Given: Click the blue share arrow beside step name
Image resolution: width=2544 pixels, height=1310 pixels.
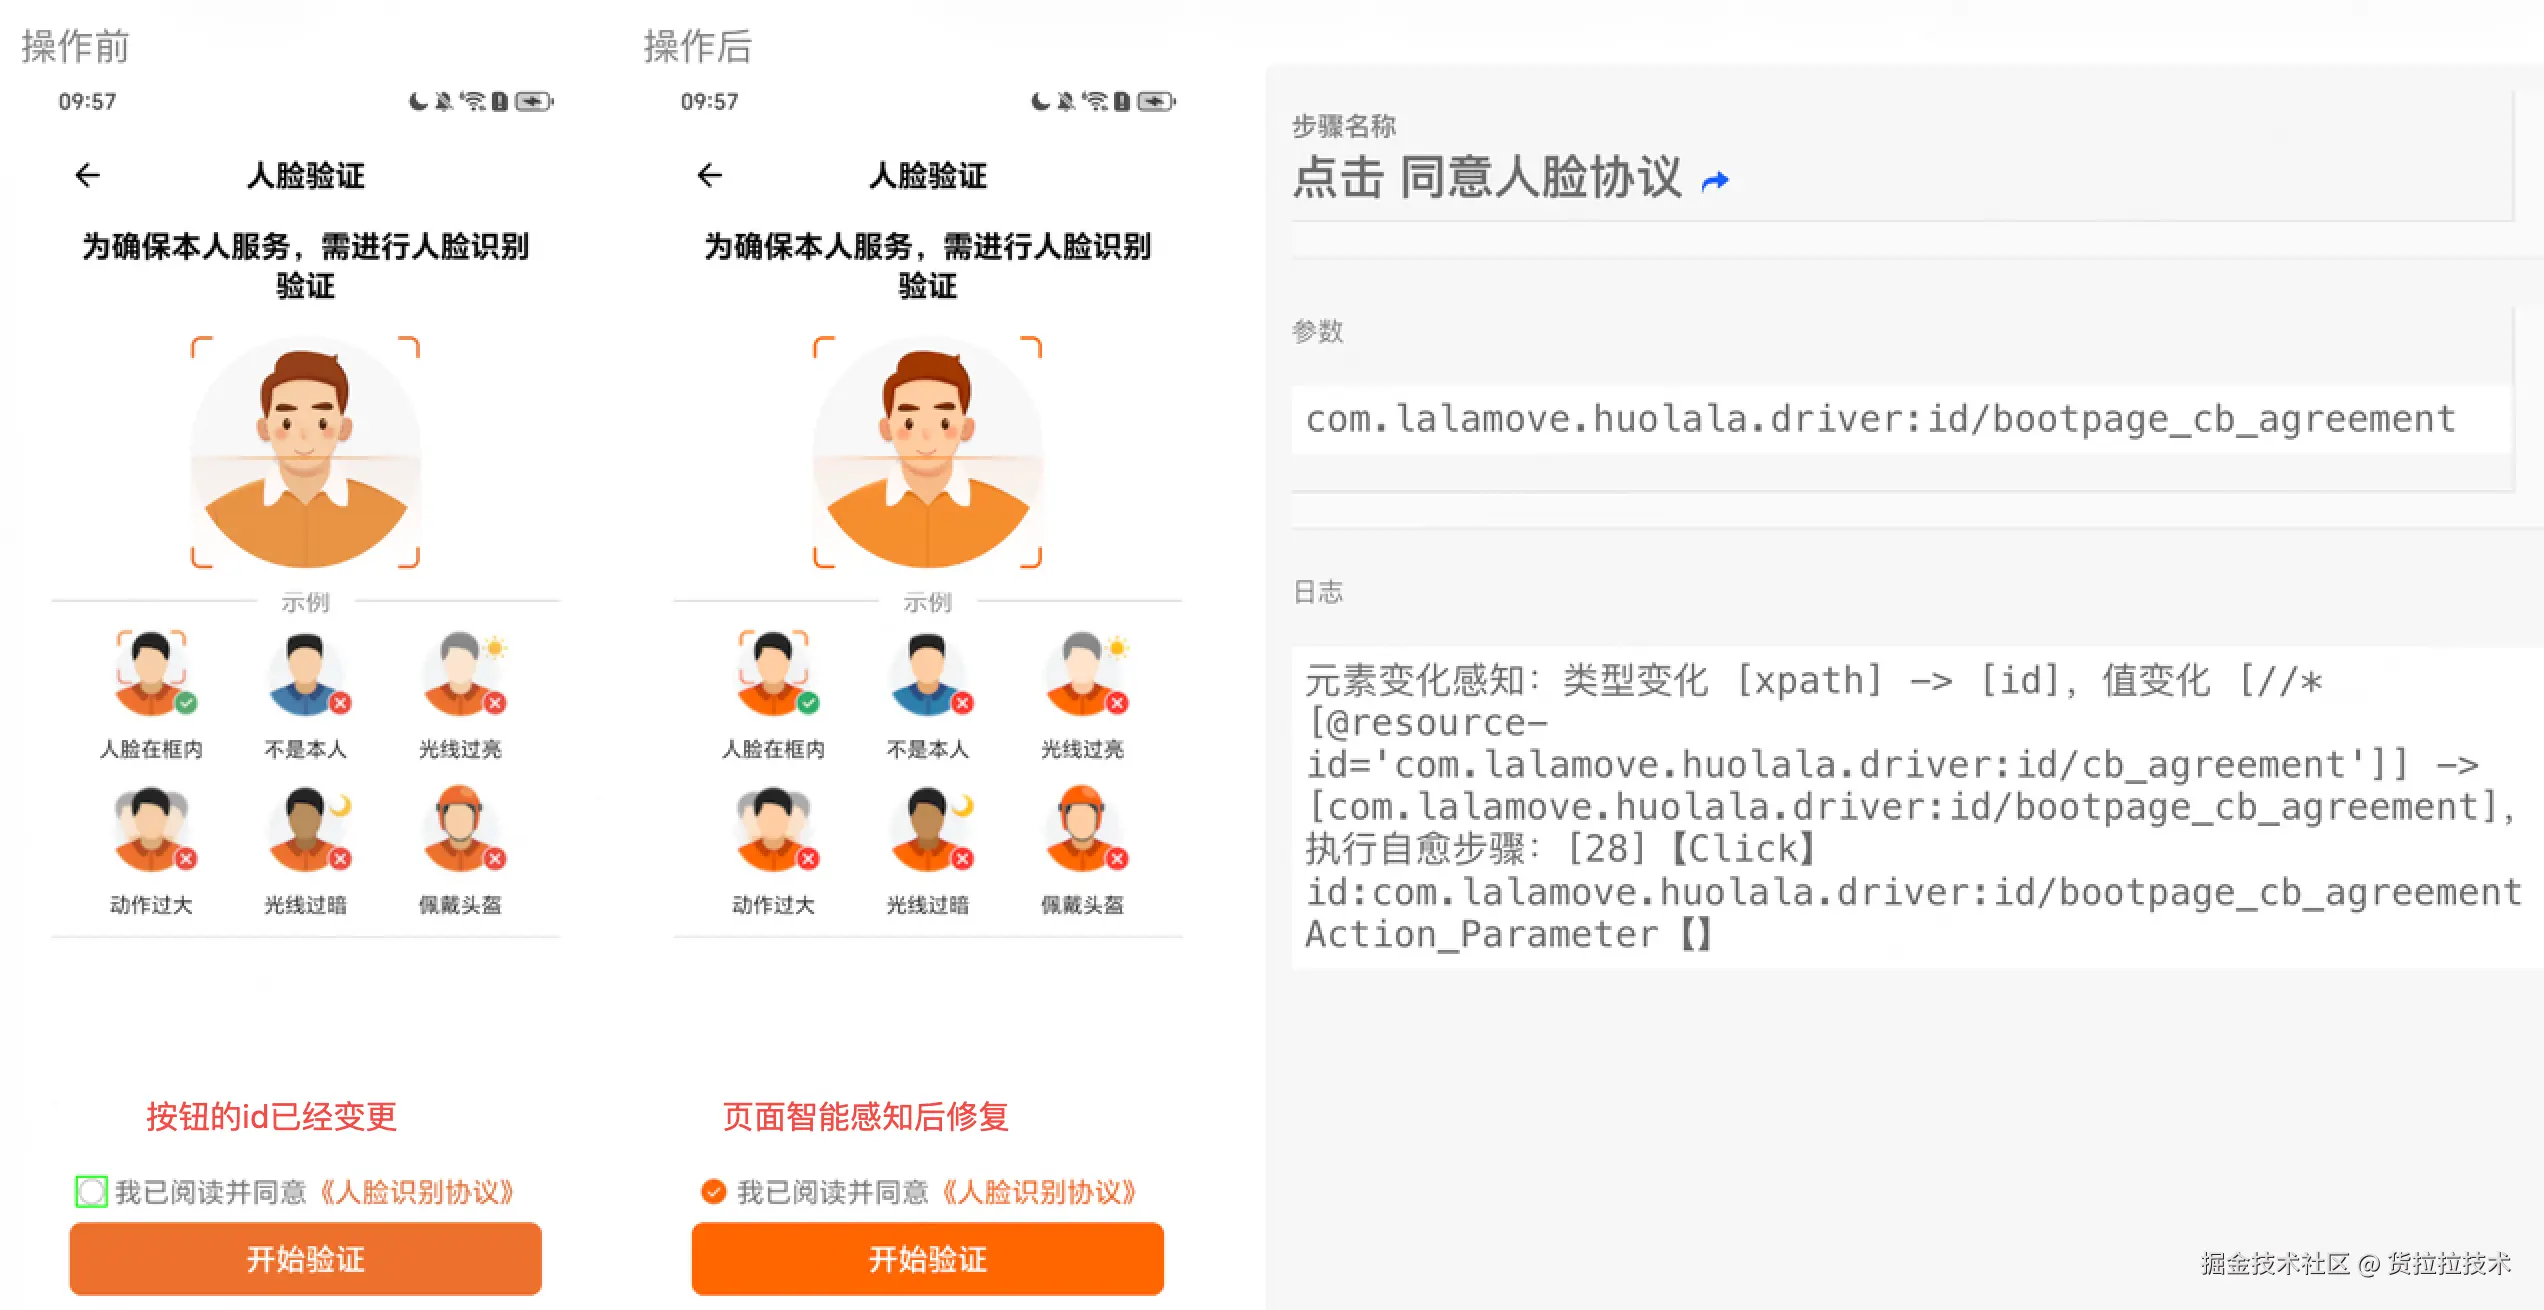Looking at the screenshot, I should [1715, 181].
